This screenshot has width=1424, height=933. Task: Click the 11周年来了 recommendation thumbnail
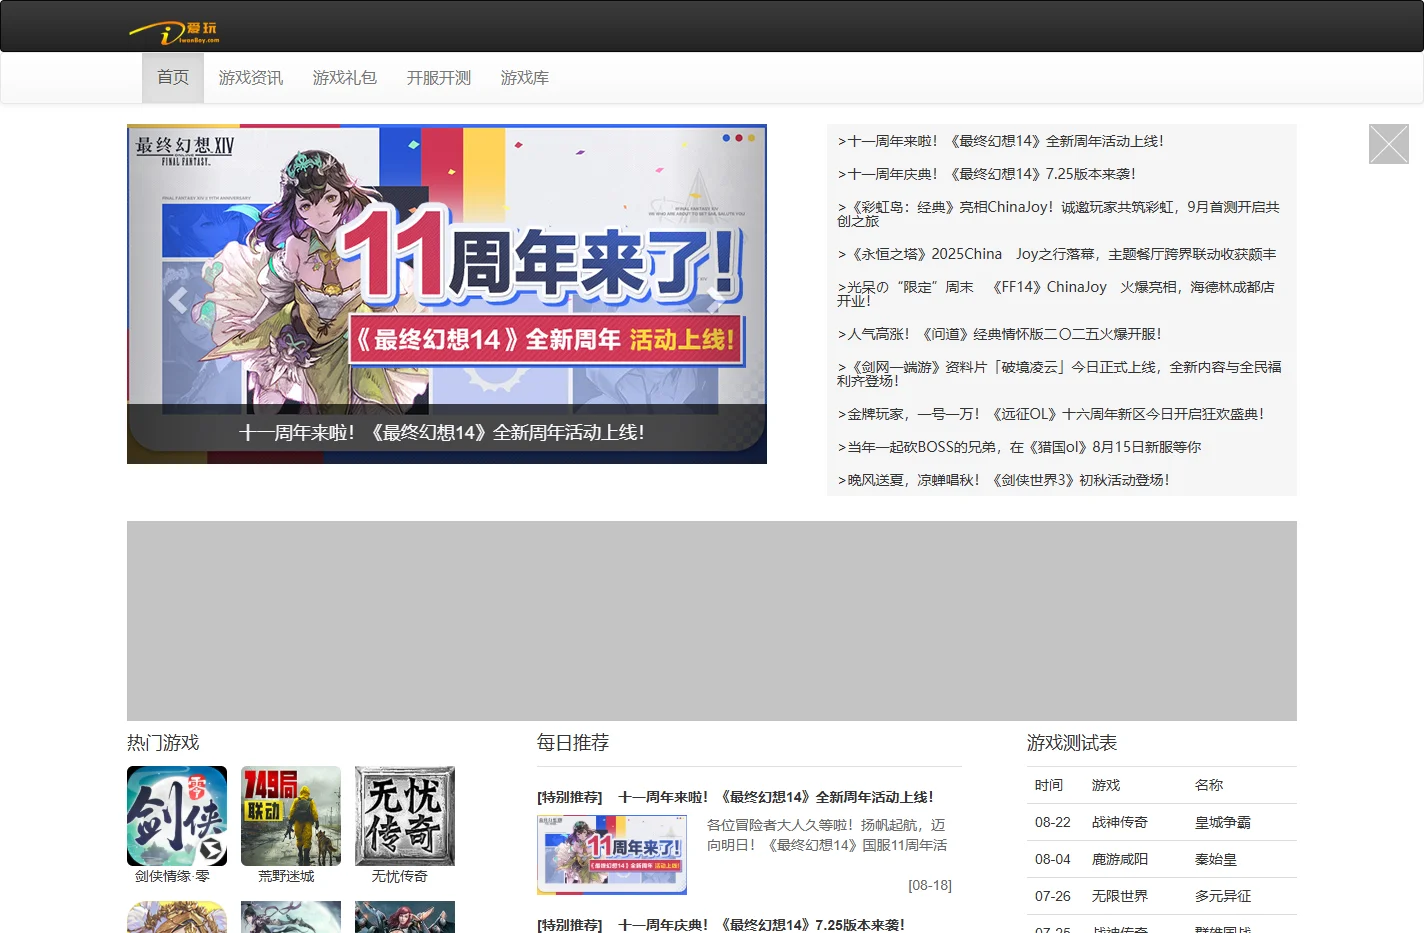612,855
